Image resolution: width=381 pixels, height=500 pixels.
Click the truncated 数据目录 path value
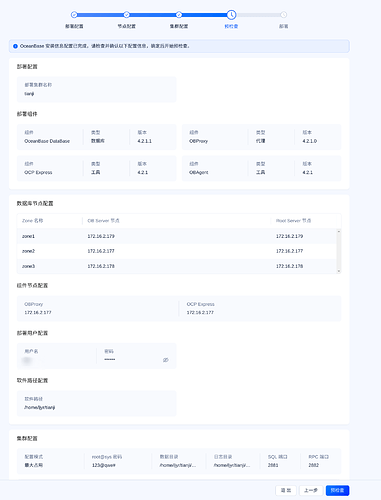click(x=178, y=465)
